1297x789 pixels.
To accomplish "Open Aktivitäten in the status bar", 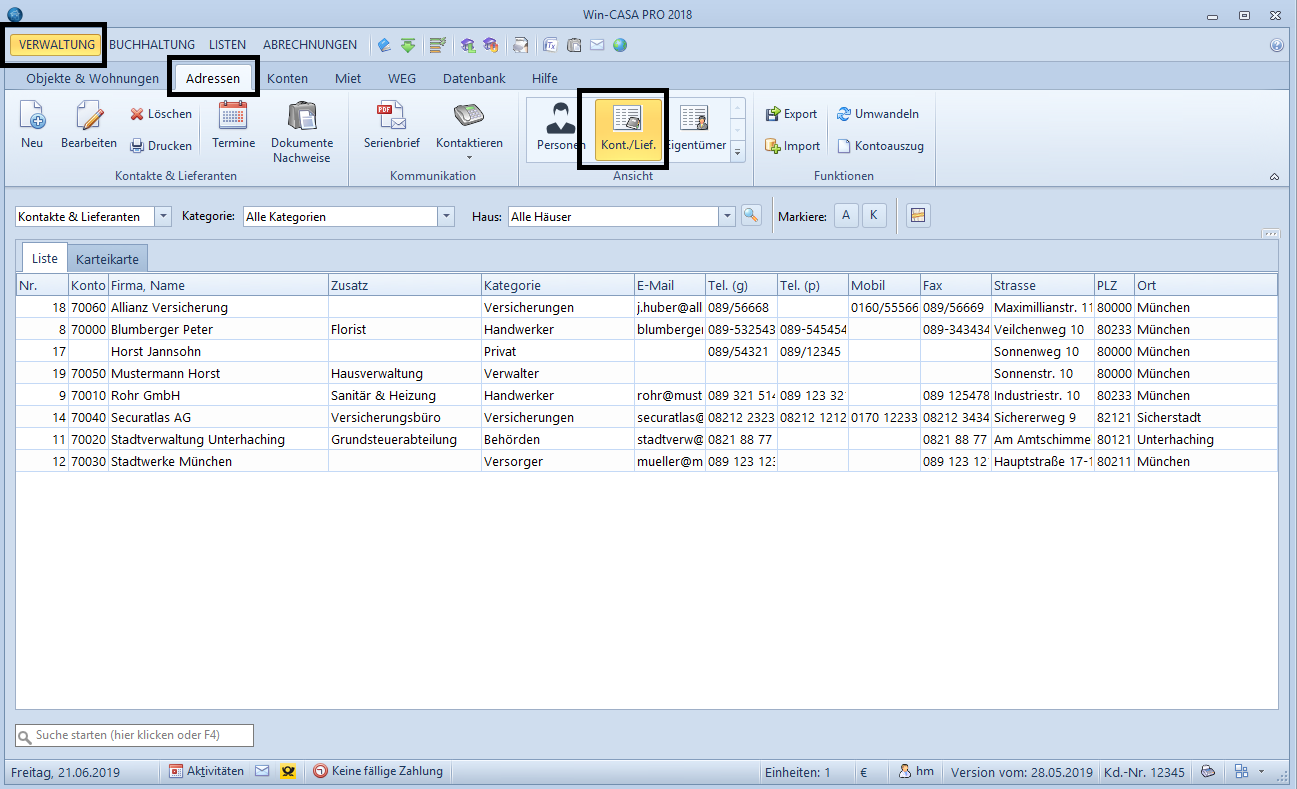I will [x=207, y=771].
